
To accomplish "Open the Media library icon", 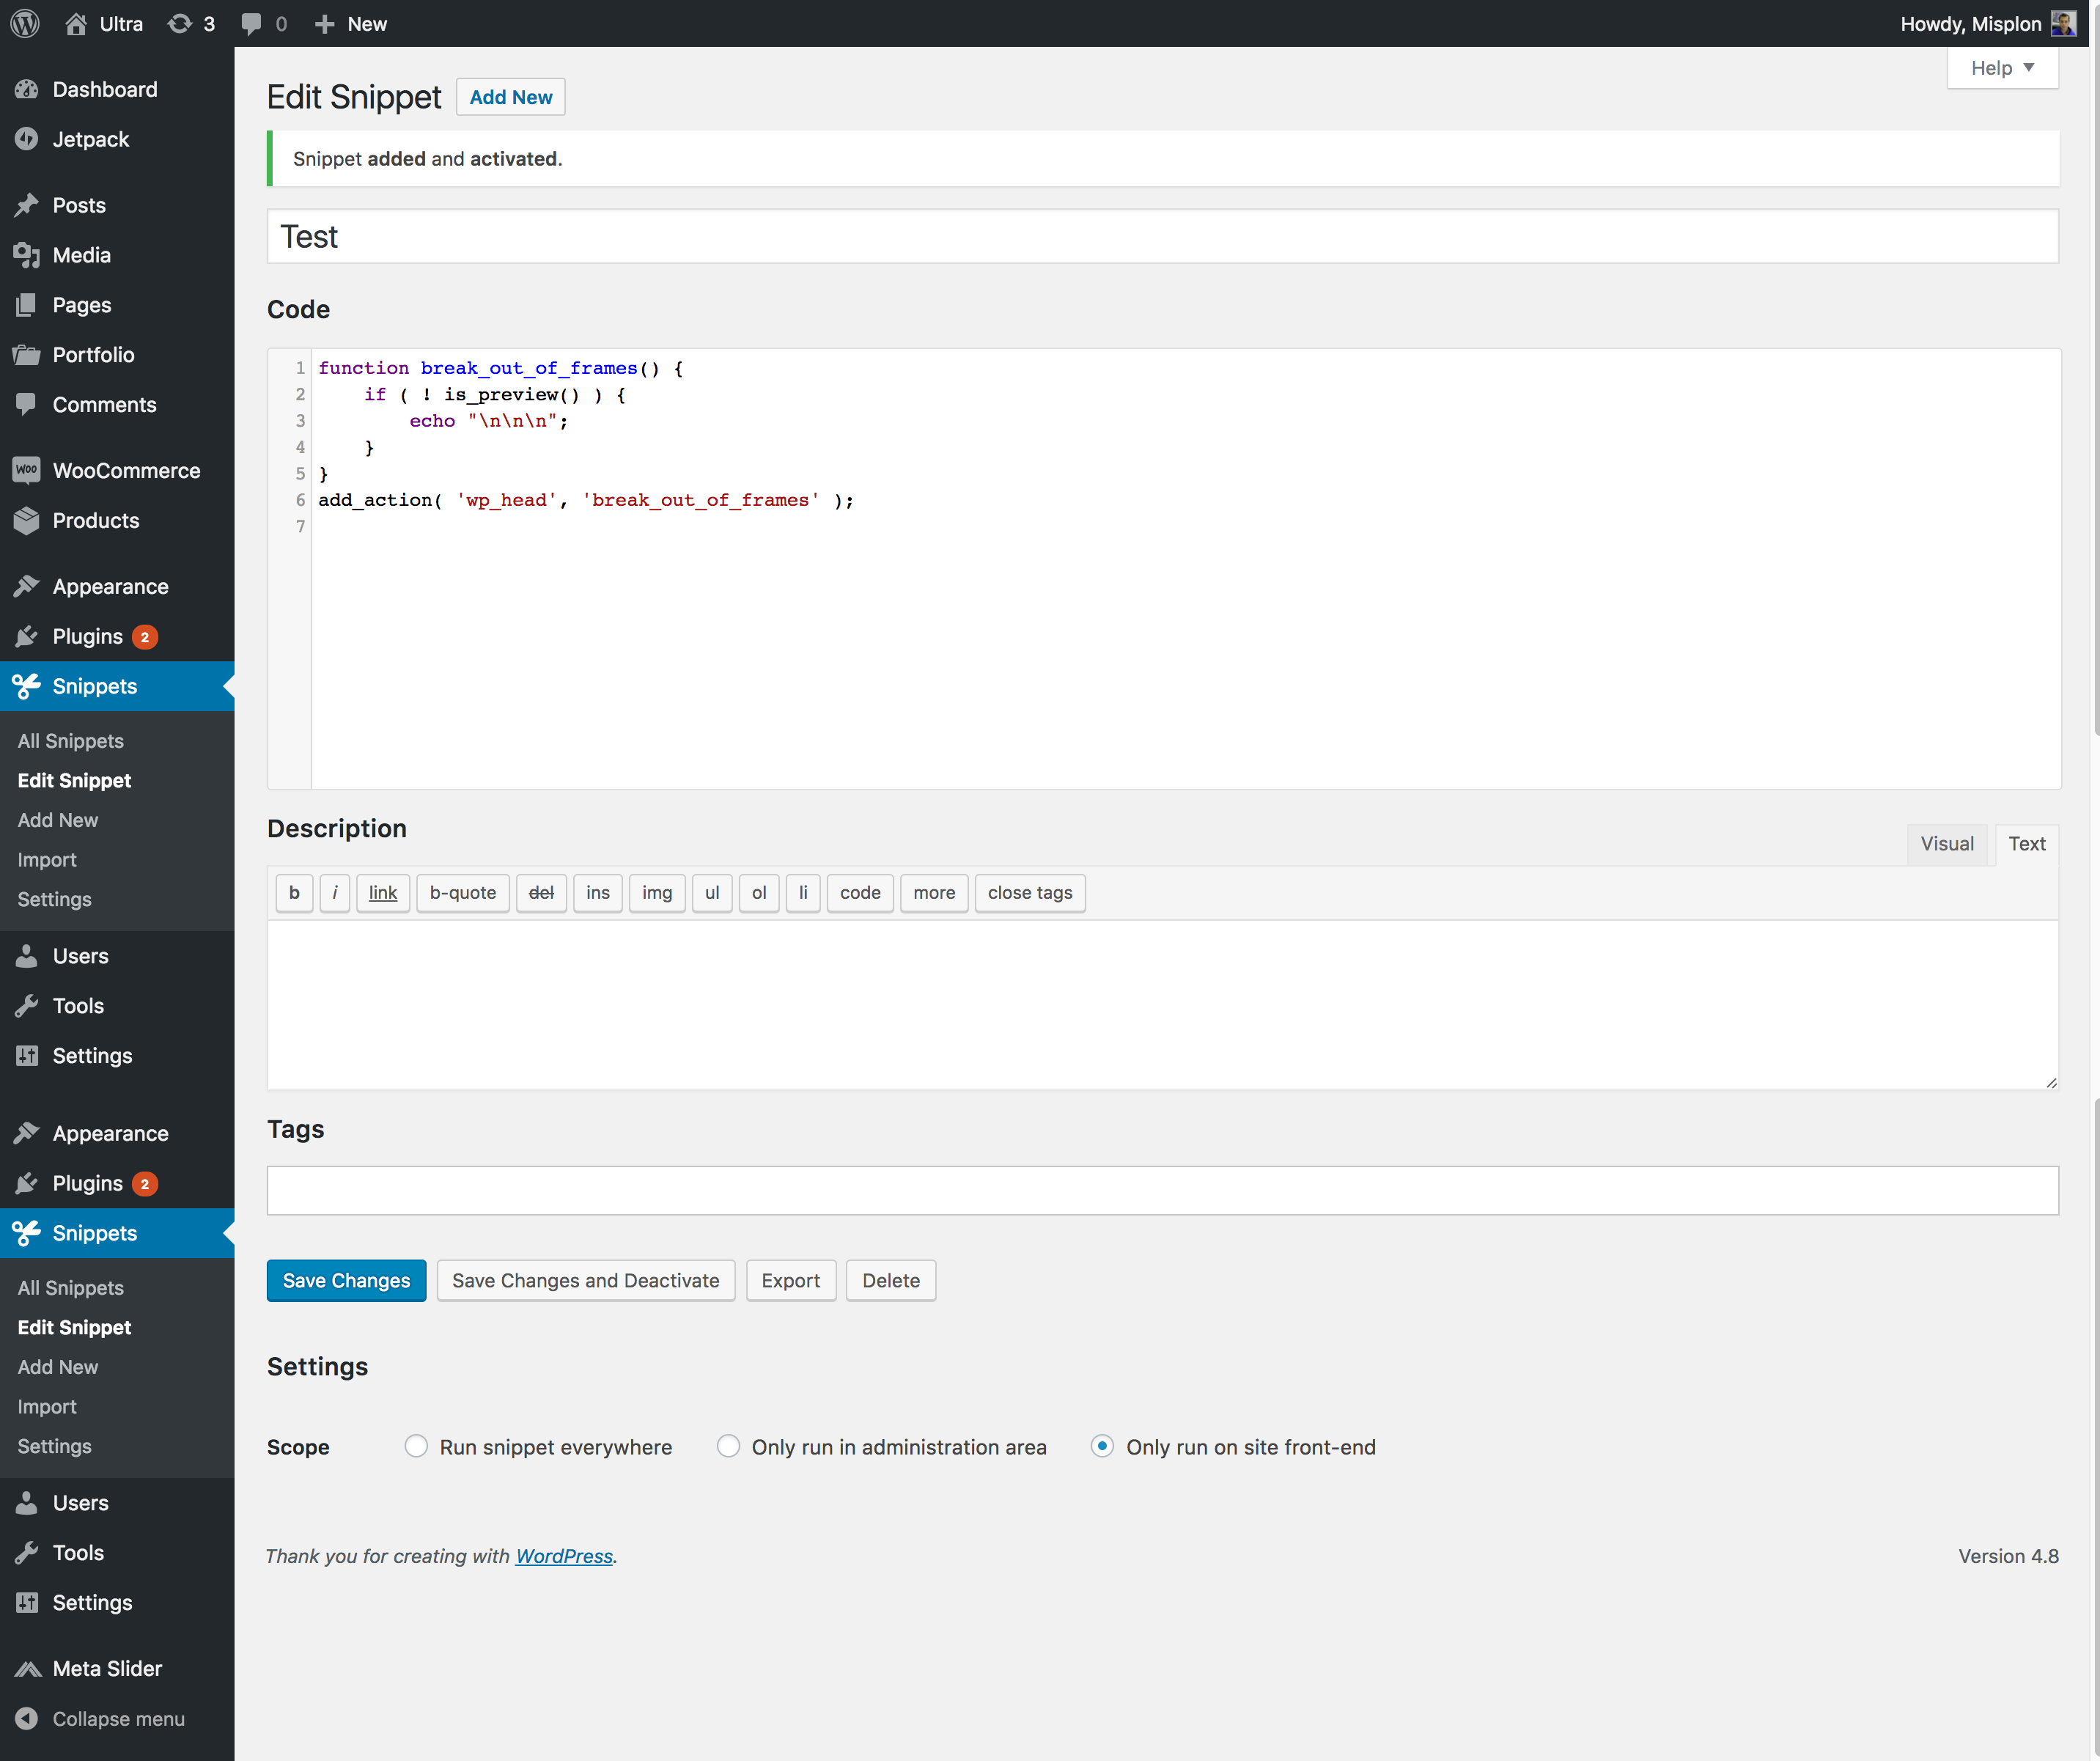I will tap(27, 255).
